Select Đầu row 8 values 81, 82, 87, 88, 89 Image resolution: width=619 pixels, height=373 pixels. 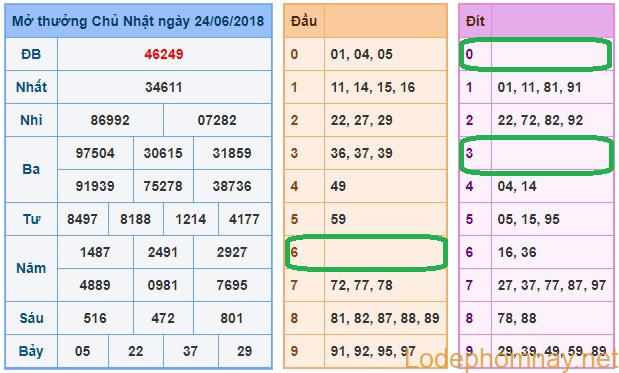click(385, 318)
